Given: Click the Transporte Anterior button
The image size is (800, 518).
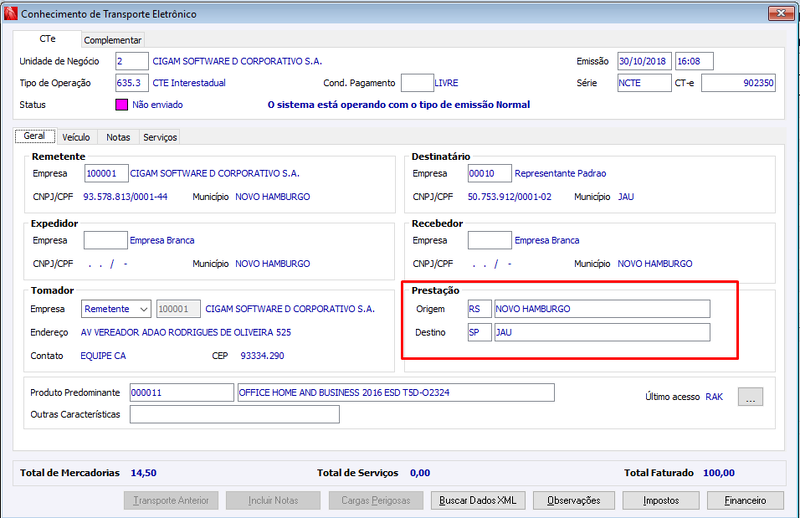Looking at the screenshot, I should pyautogui.click(x=171, y=501).
